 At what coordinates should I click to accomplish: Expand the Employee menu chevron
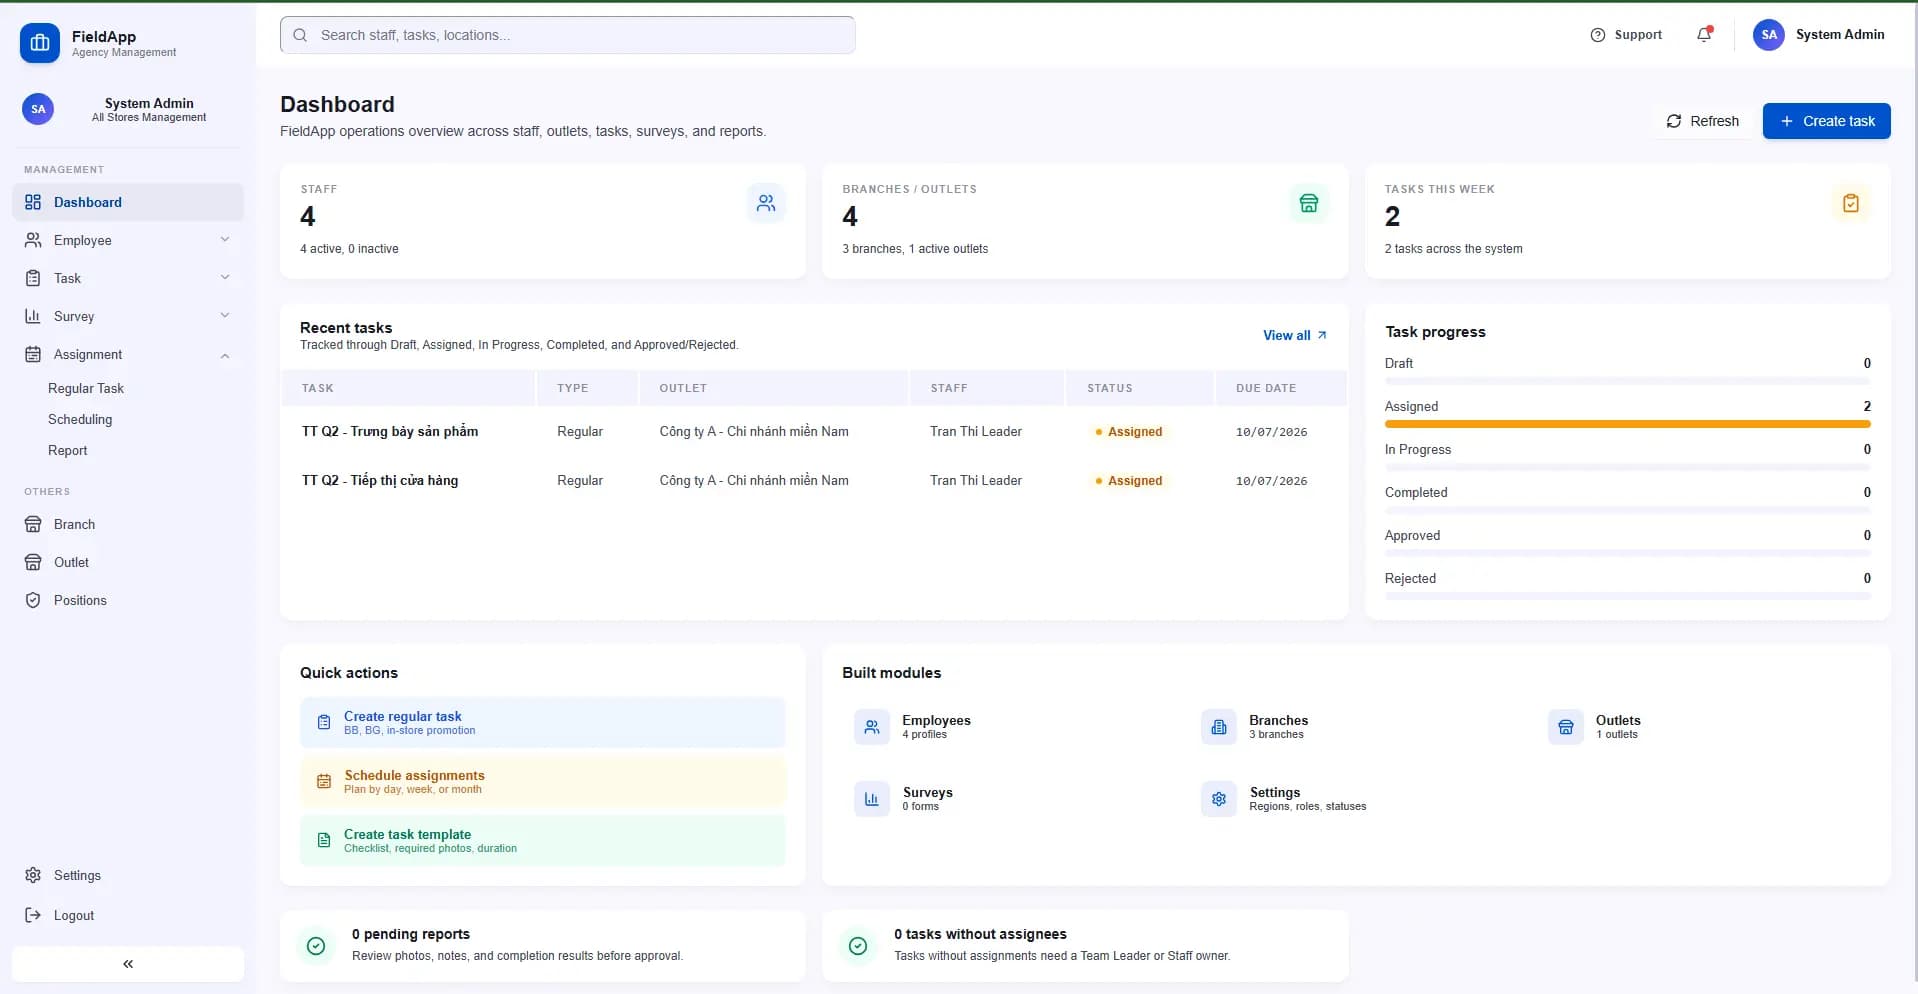(x=225, y=239)
